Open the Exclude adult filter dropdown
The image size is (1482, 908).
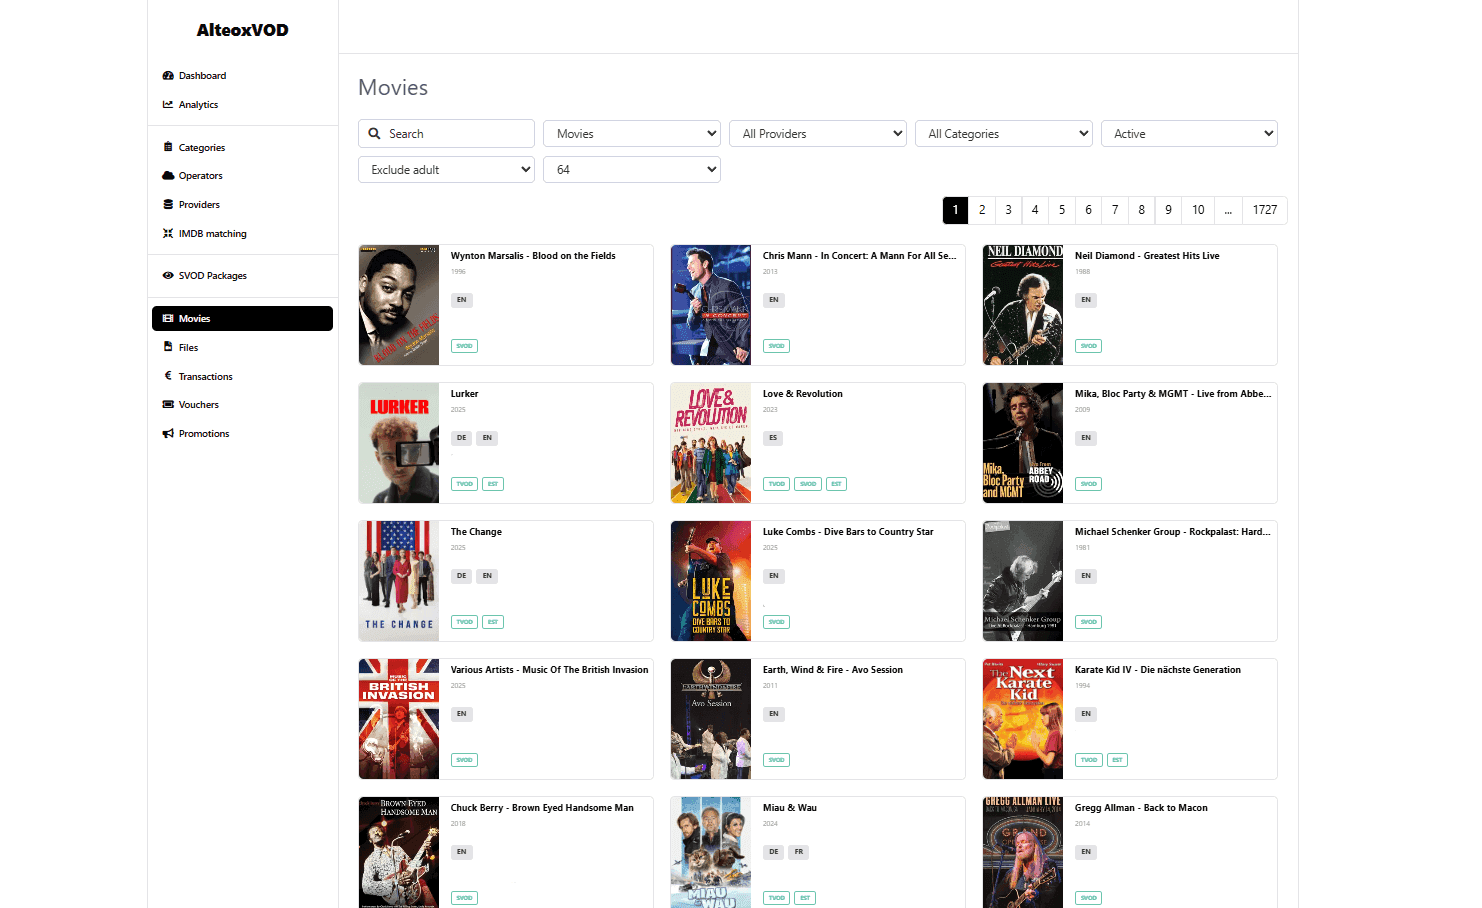click(x=446, y=170)
